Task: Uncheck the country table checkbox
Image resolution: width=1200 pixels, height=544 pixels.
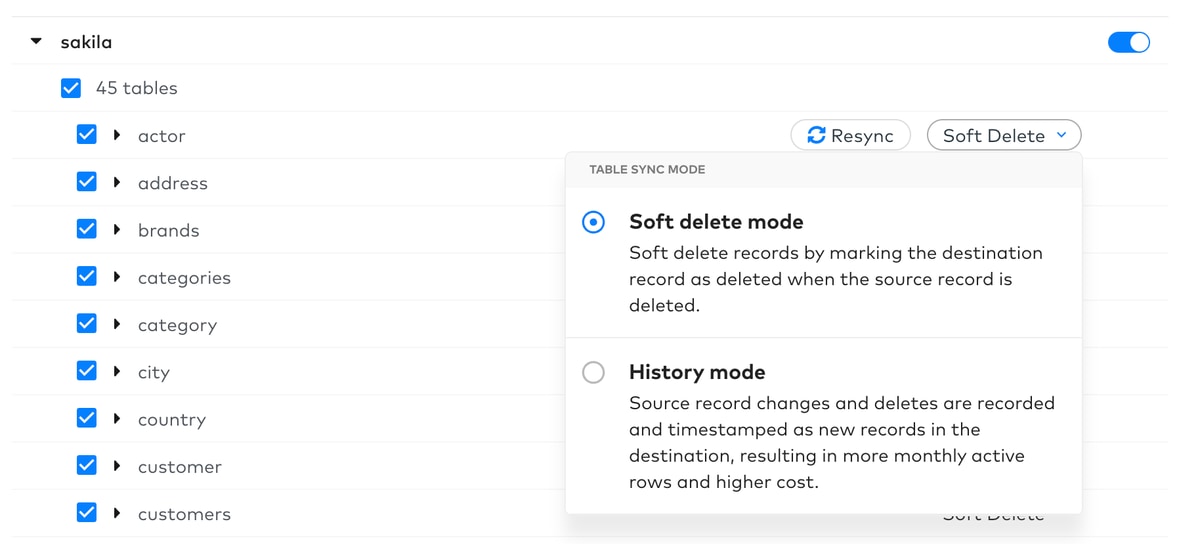Action: pos(87,418)
